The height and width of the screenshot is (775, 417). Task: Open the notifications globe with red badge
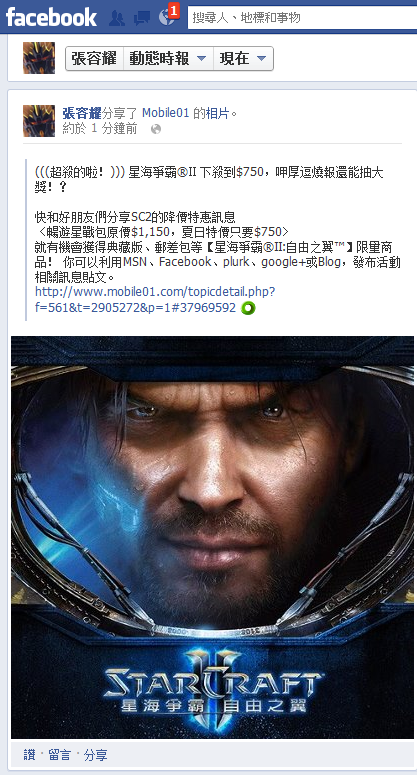[167, 16]
